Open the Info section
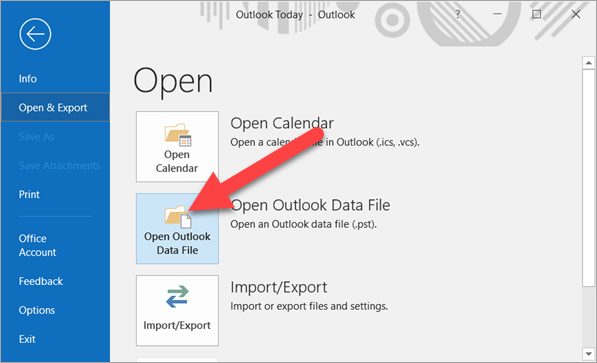Image resolution: width=597 pixels, height=363 pixels. point(28,79)
